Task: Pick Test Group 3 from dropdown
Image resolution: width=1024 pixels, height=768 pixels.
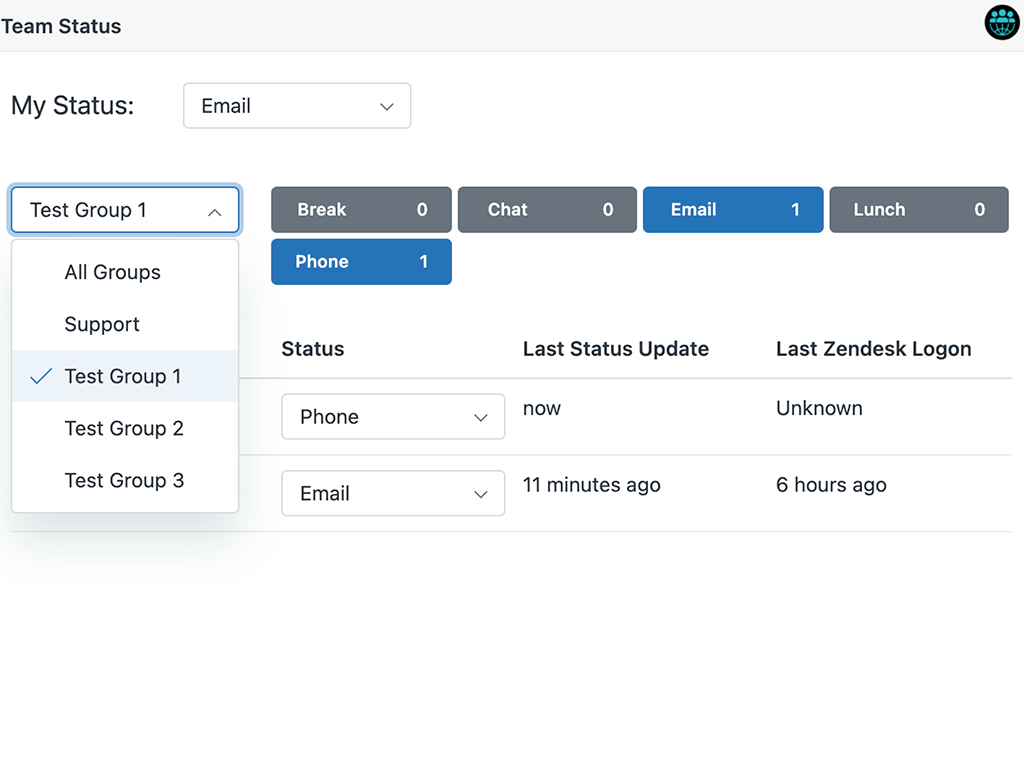Action: coord(124,480)
